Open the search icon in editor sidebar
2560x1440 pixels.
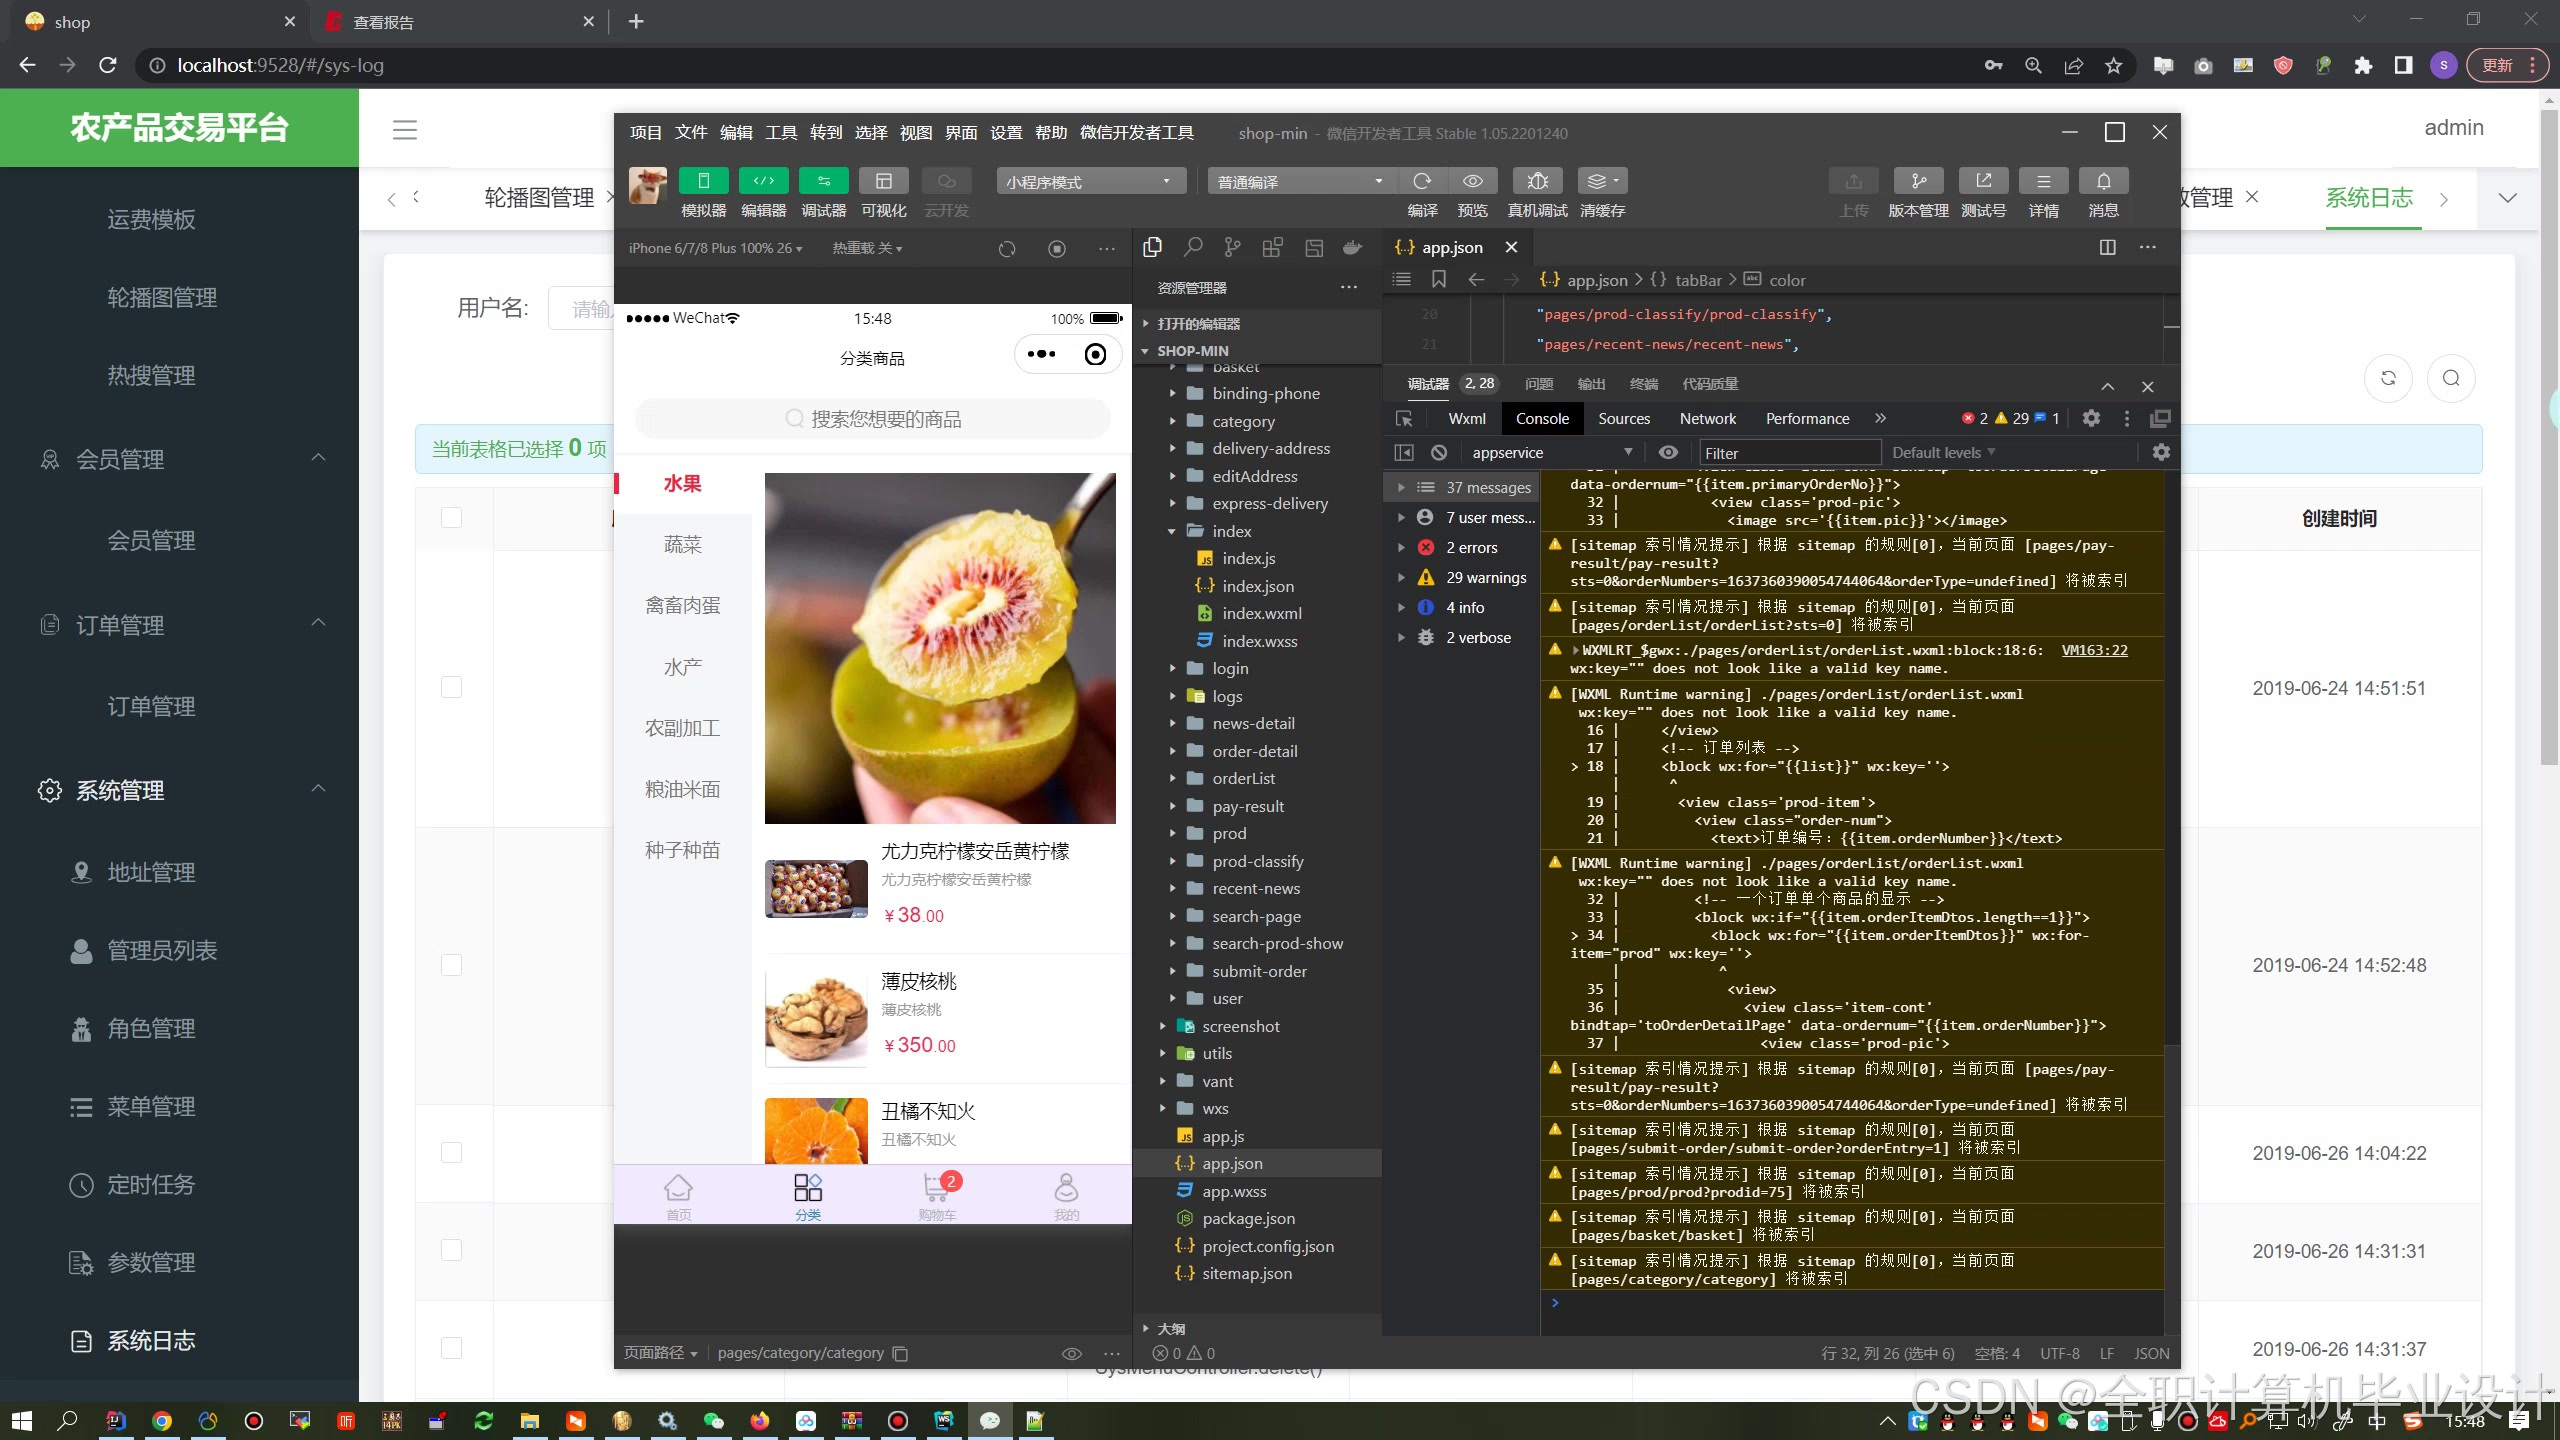(1192, 247)
